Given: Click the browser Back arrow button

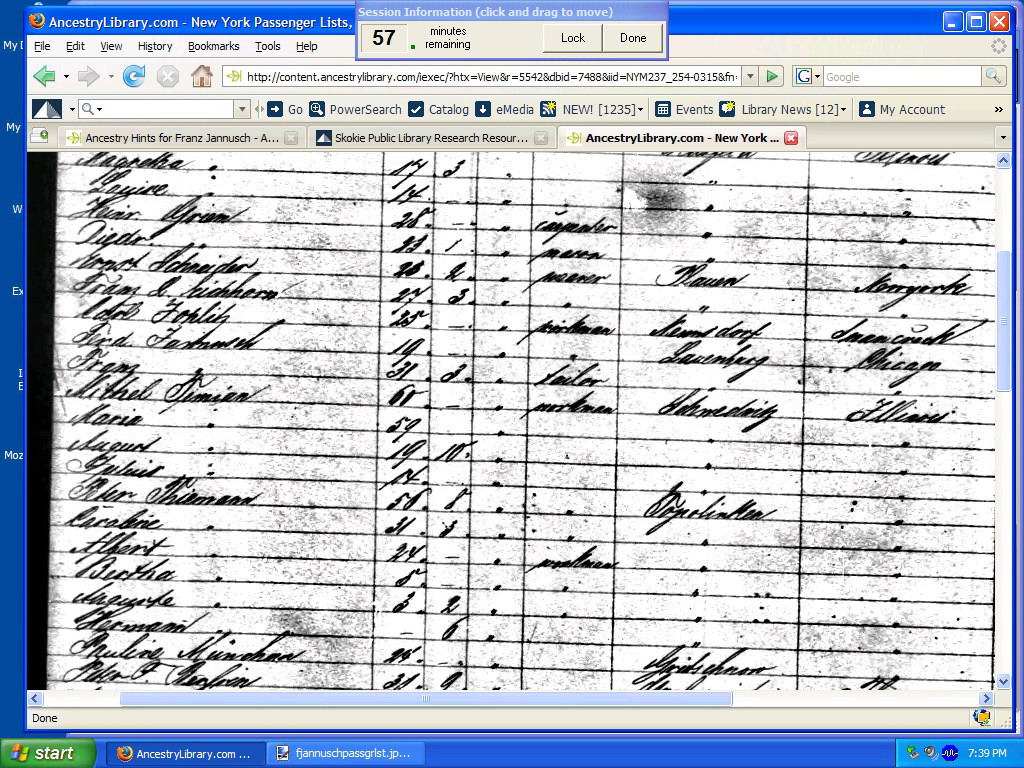Looking at the screenshot, I should pyautogui.click(x=43, y=77).
